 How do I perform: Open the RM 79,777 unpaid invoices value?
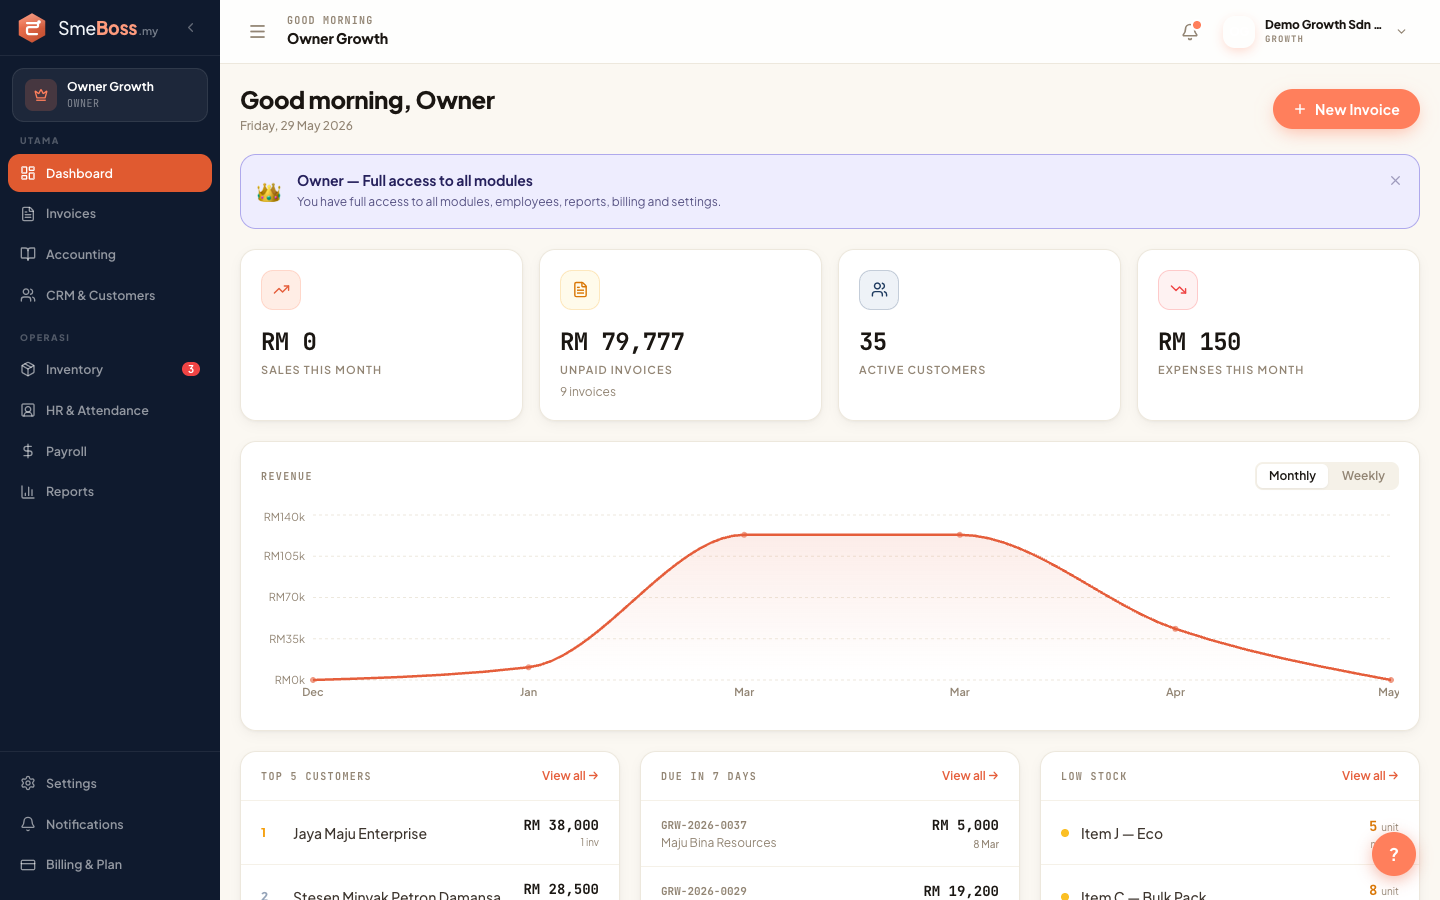(x=622, y=342)
